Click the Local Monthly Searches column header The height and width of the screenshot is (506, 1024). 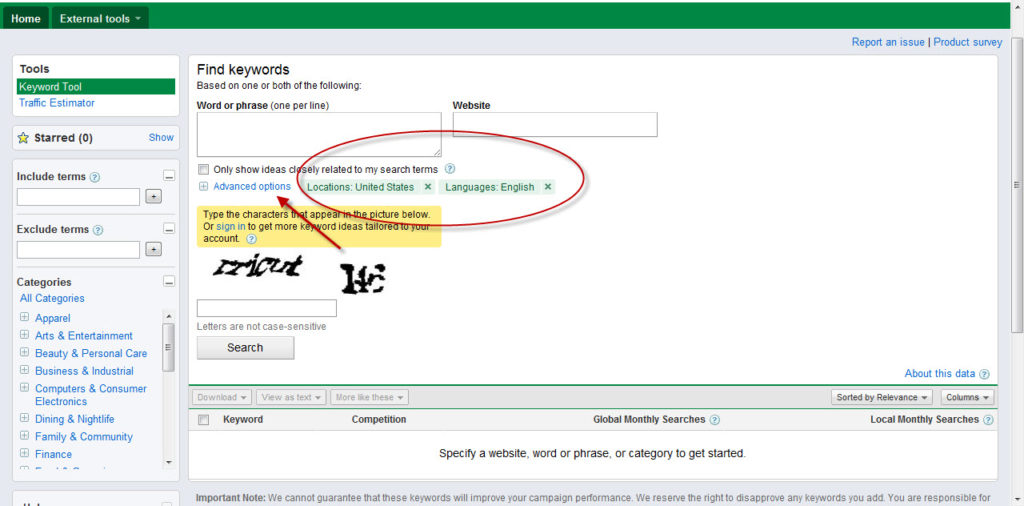pos(924,419)
